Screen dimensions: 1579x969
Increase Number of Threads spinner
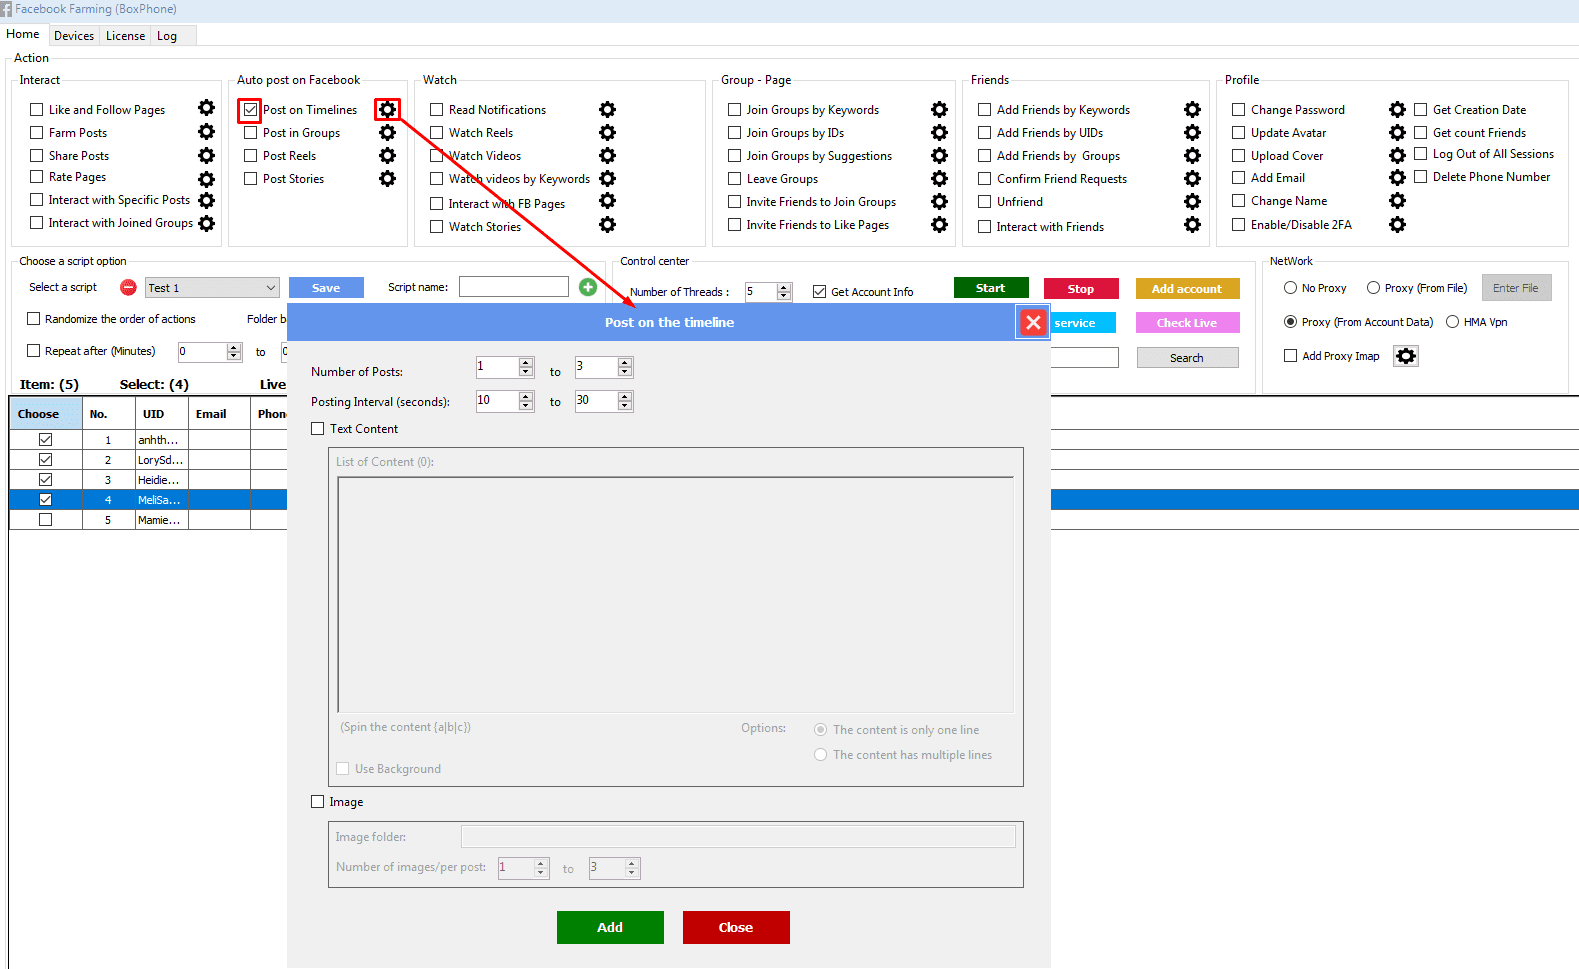(784, 287)
